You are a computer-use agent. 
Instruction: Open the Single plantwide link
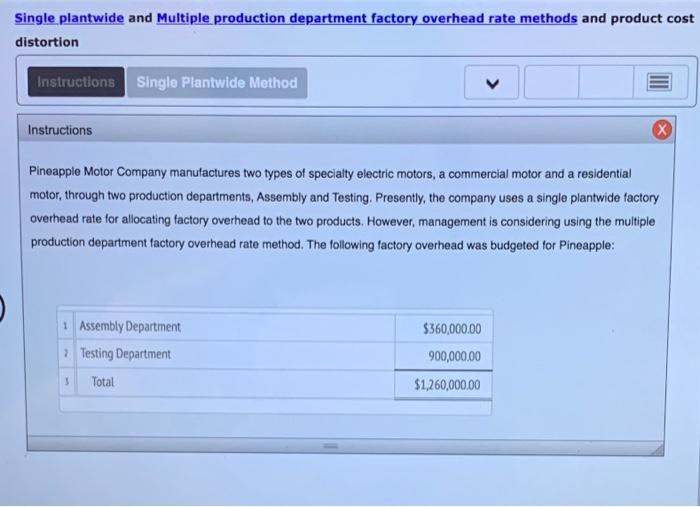pyautogui.click(x=69, y=18)
